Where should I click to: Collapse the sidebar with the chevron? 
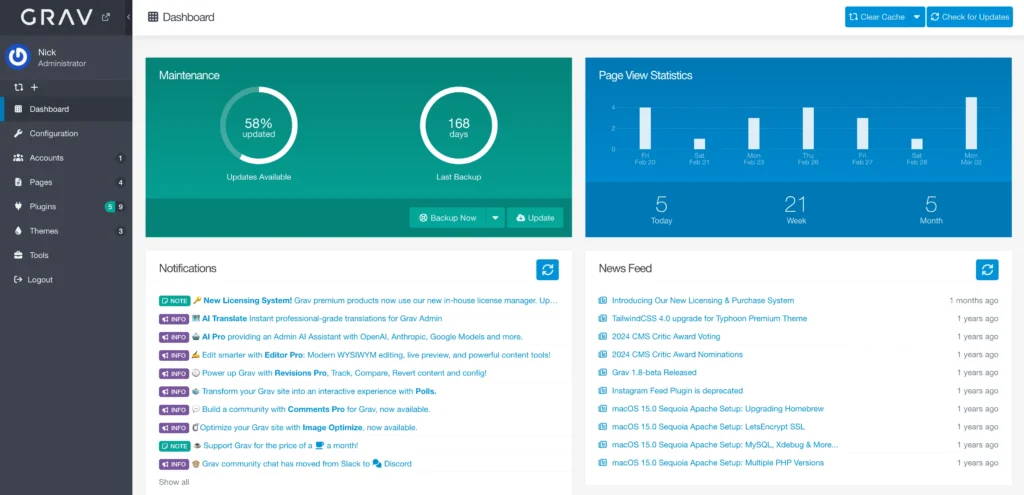tap(128, 18)
